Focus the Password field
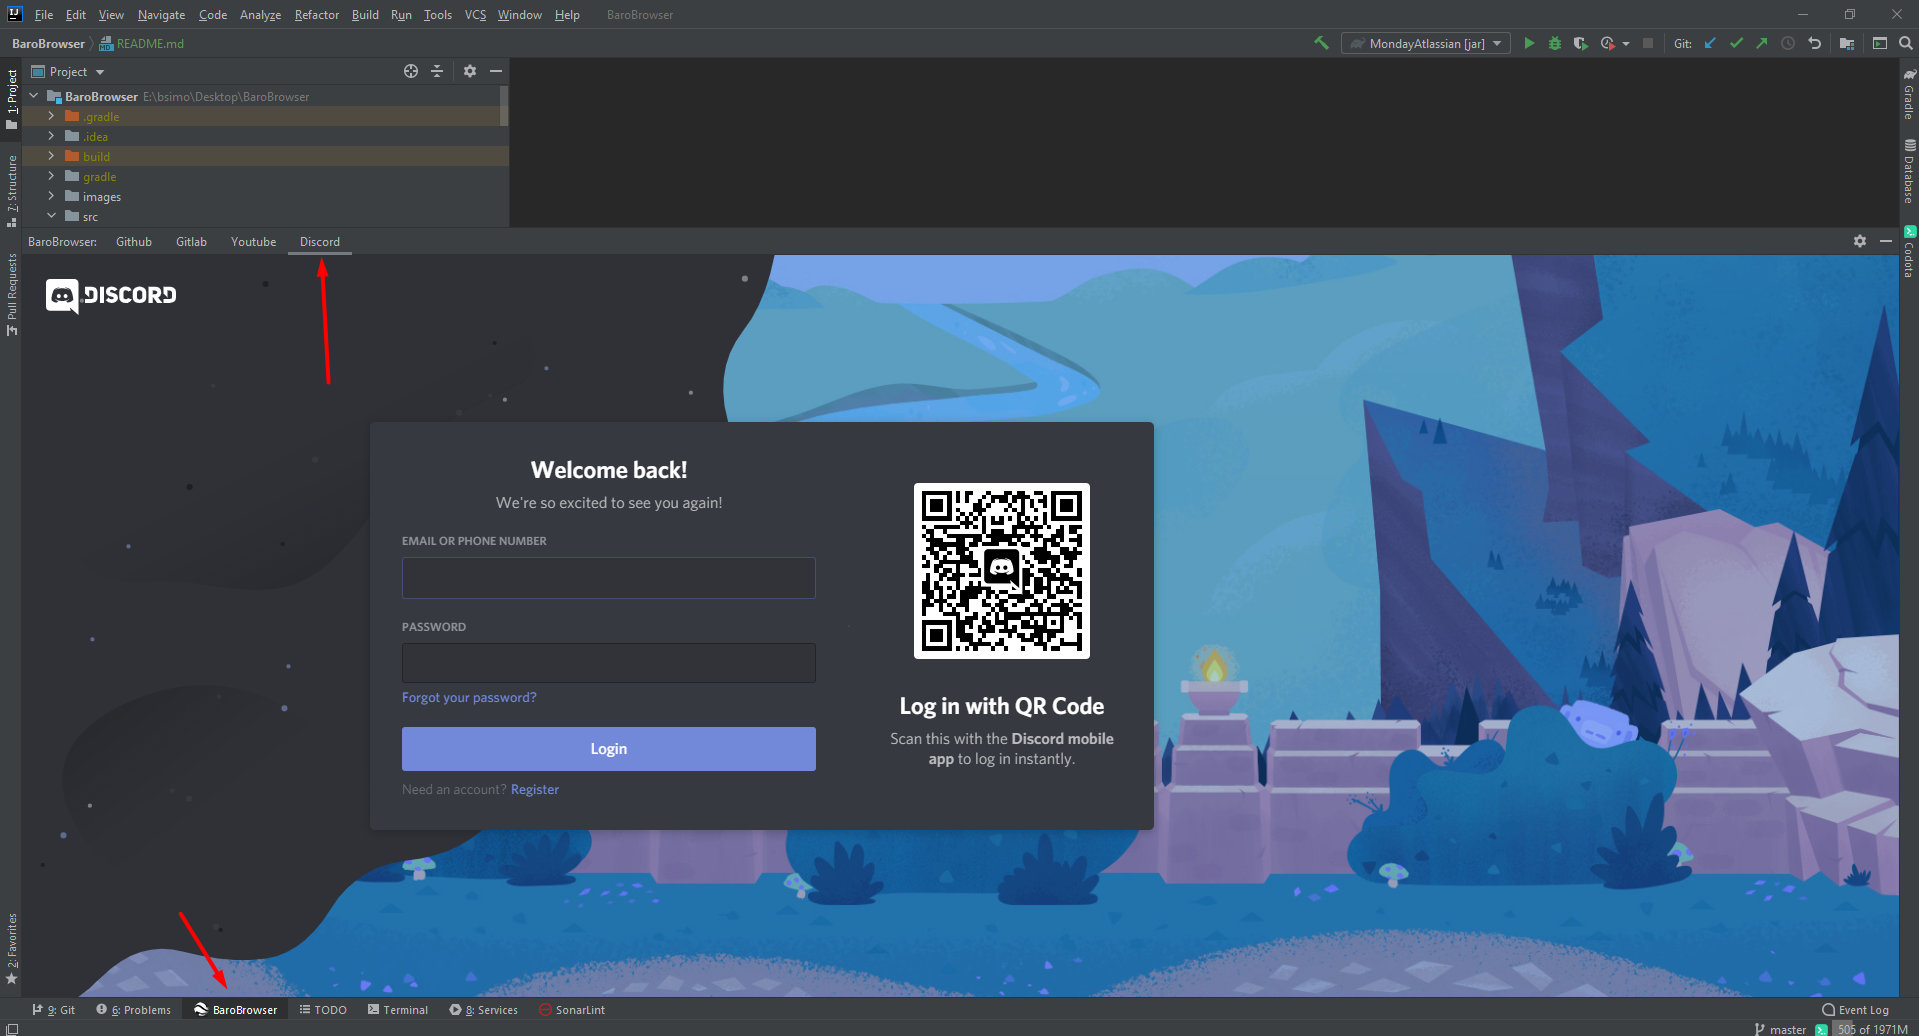Image resolution: width=1919 pixels, height=1036 pixels. [x=609, y=663]
